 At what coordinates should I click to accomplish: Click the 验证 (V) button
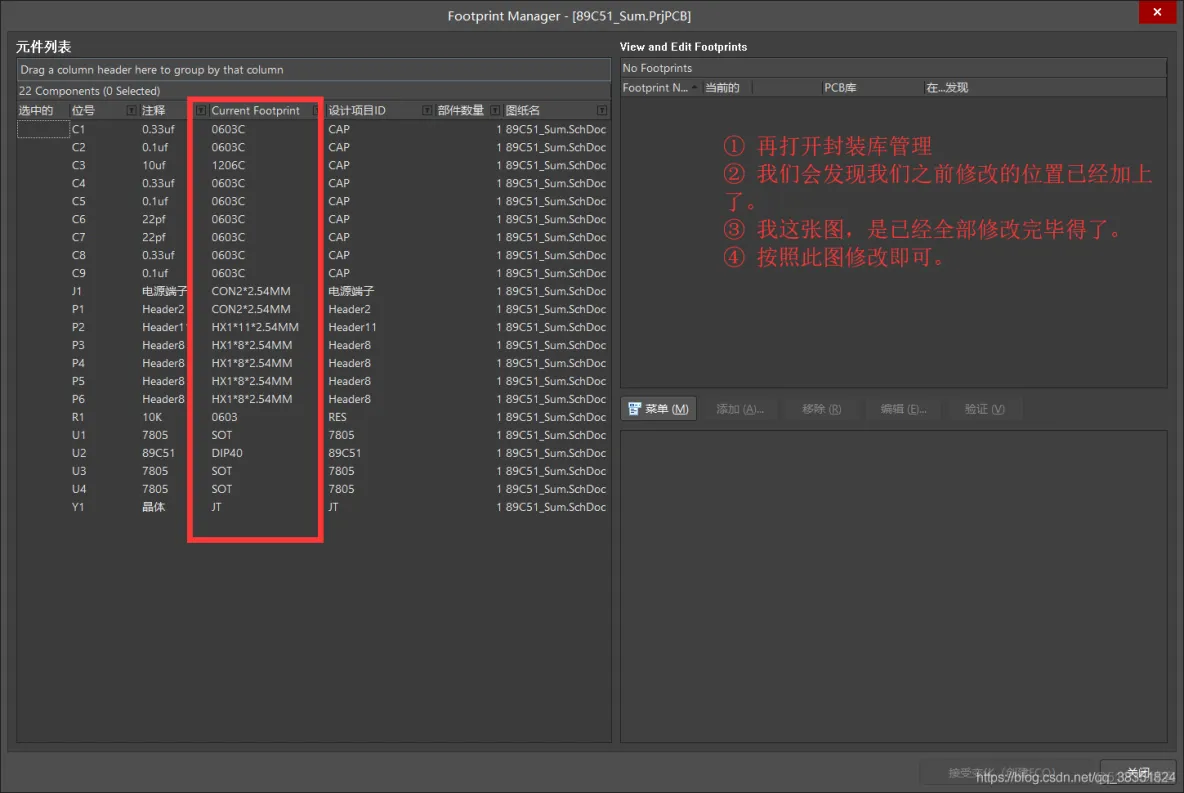[x=985, y=409]
